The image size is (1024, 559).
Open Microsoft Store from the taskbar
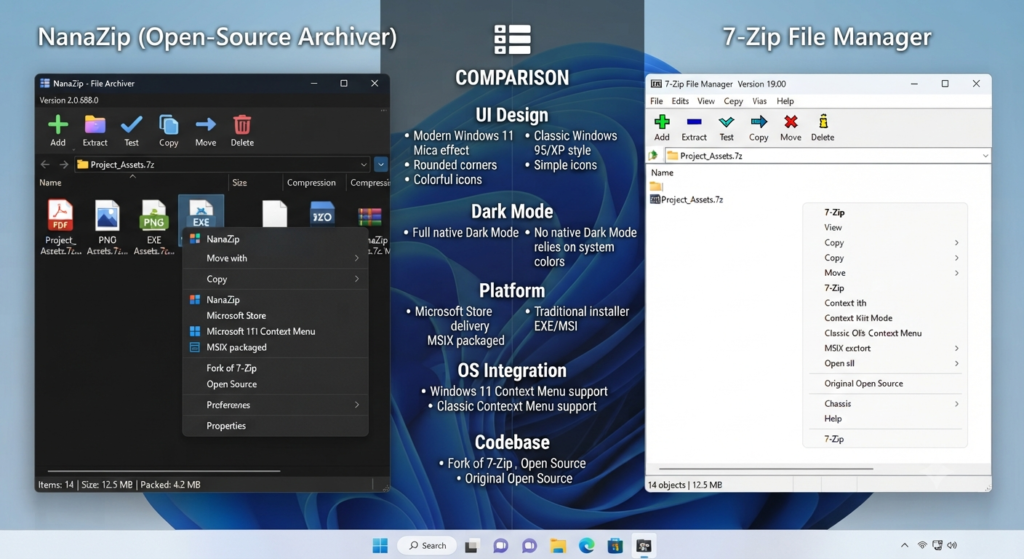point(615,545)
